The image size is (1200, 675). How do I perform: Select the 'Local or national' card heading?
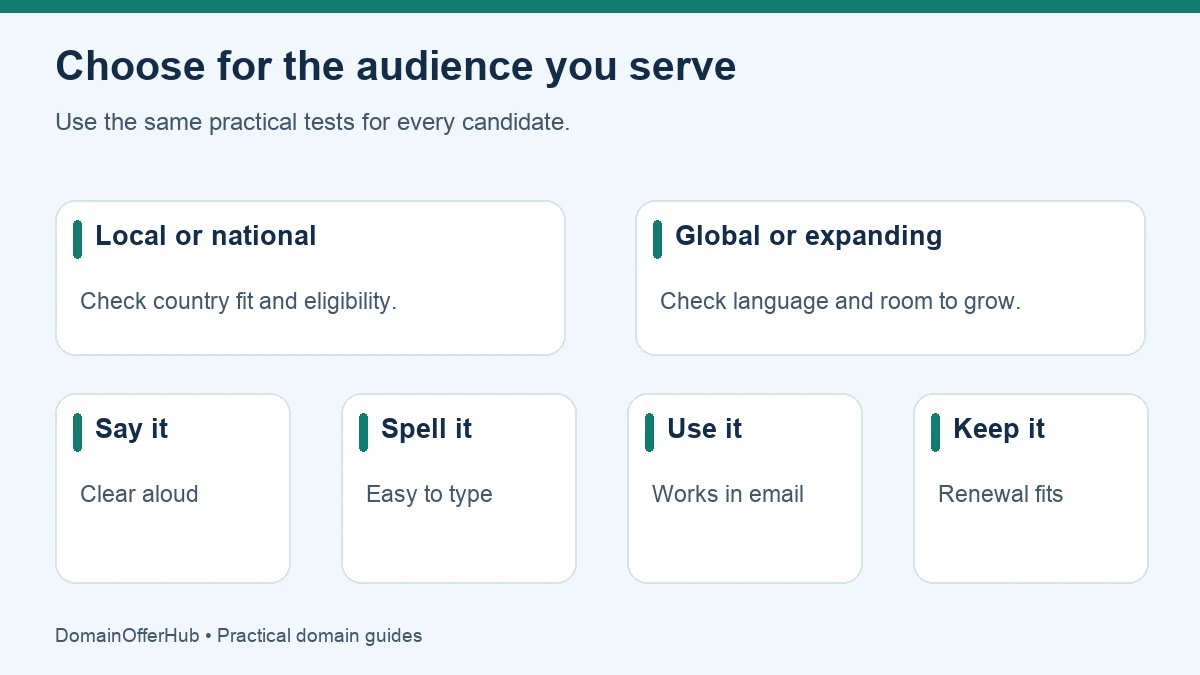click(x=206, y=236)
